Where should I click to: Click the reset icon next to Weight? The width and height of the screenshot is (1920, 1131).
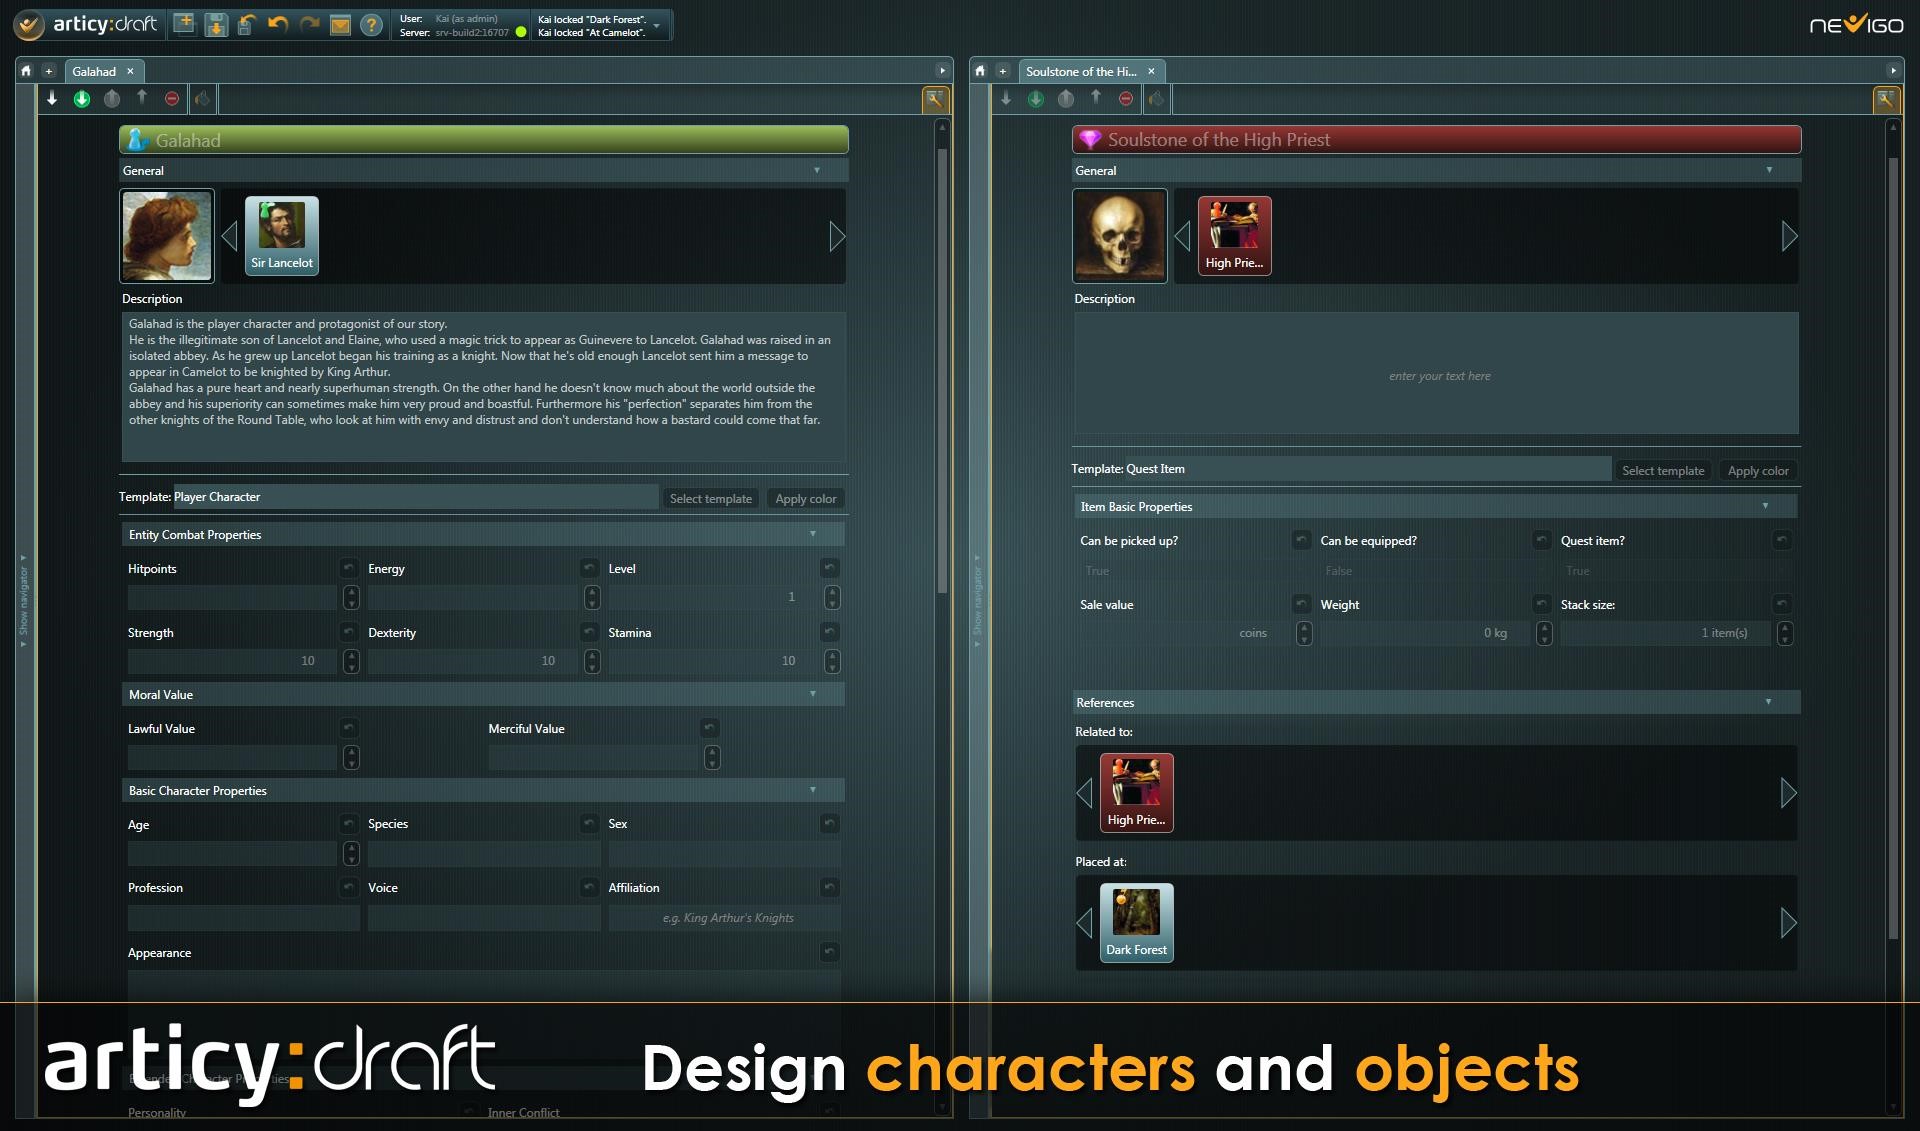click(x=1542, y=604)
